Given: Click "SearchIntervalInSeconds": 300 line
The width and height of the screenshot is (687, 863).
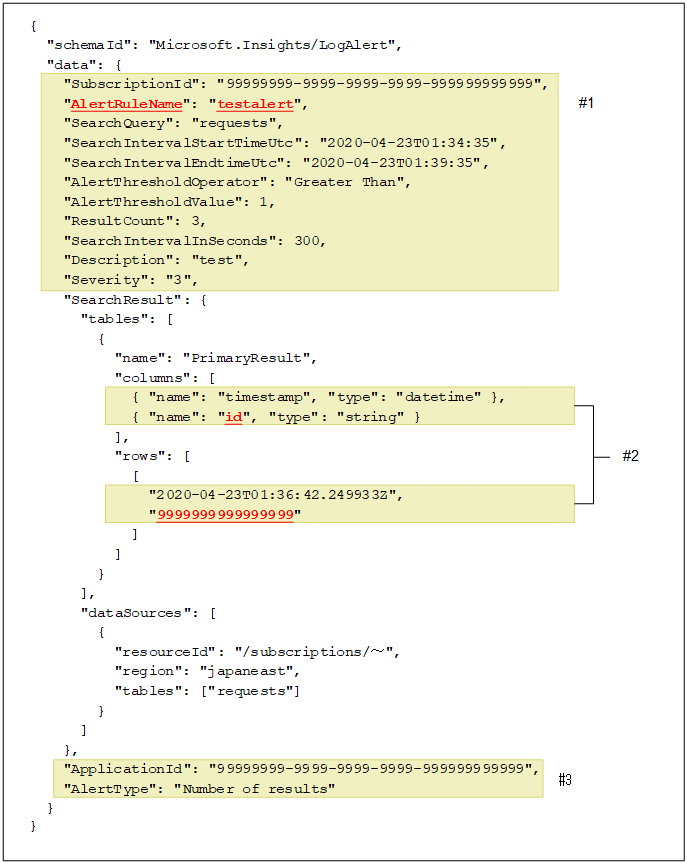Looking at the screenshot, I should (x=195, y=241).
